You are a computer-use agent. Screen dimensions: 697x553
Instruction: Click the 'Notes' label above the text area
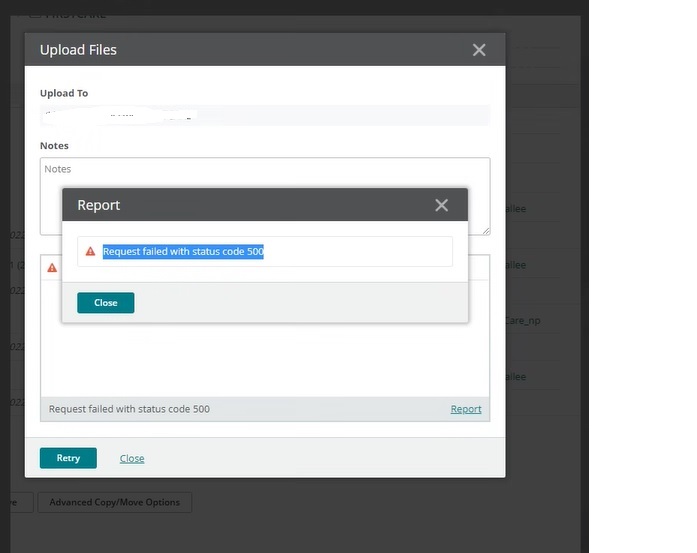click(54, 146)
